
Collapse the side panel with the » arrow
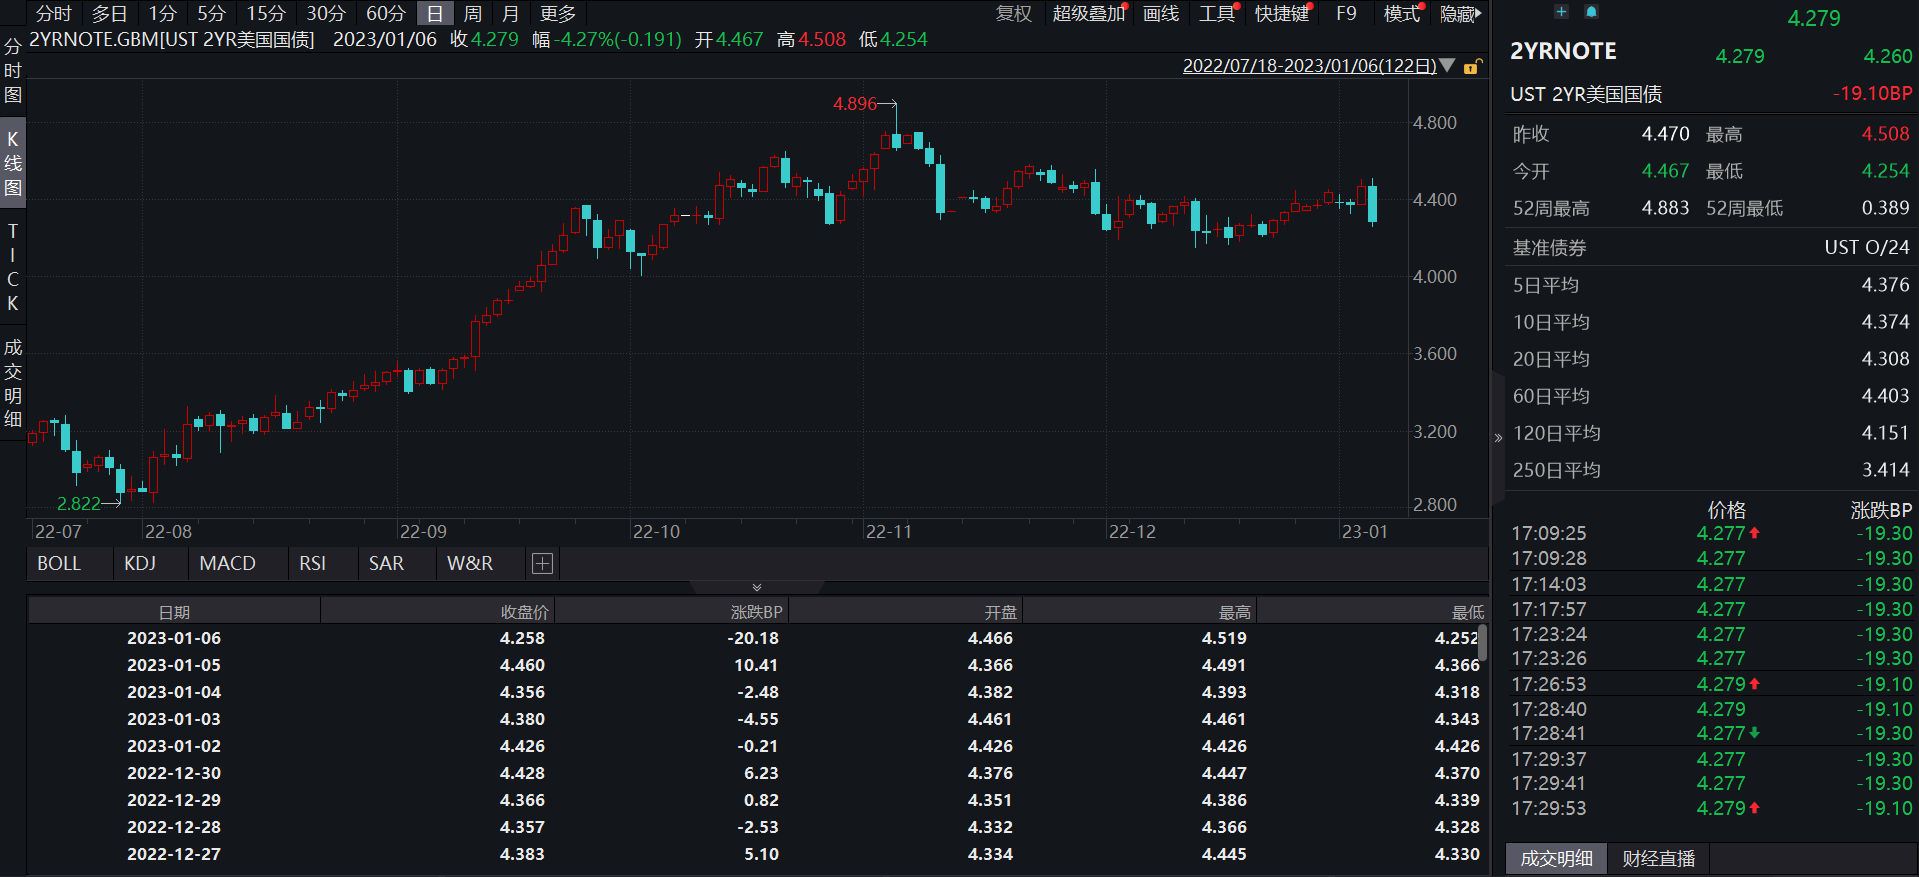pos(1498,437)
